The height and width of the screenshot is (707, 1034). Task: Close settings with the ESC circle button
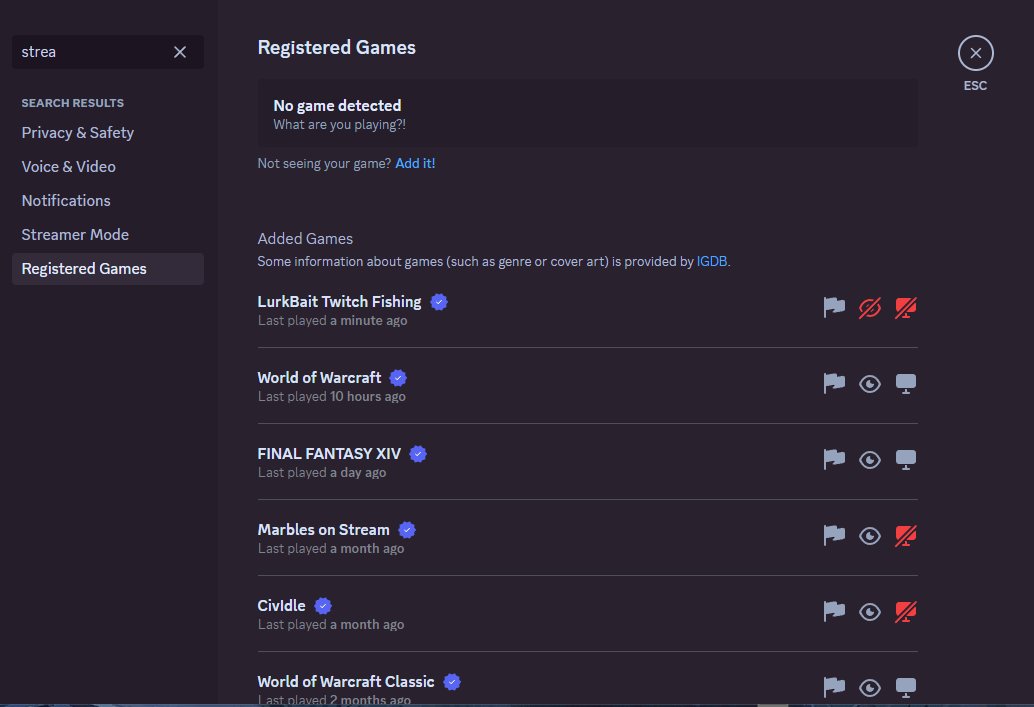tap(975, 53)
